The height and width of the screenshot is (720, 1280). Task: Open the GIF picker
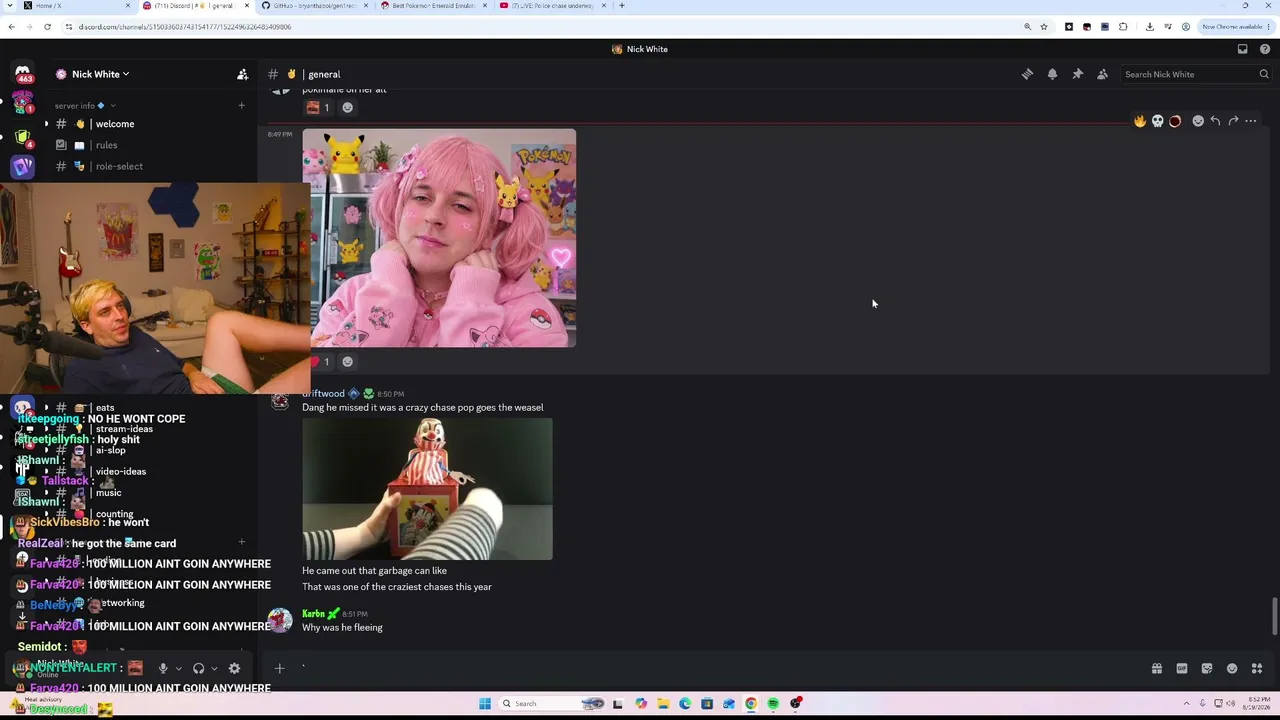(1182, 668)
